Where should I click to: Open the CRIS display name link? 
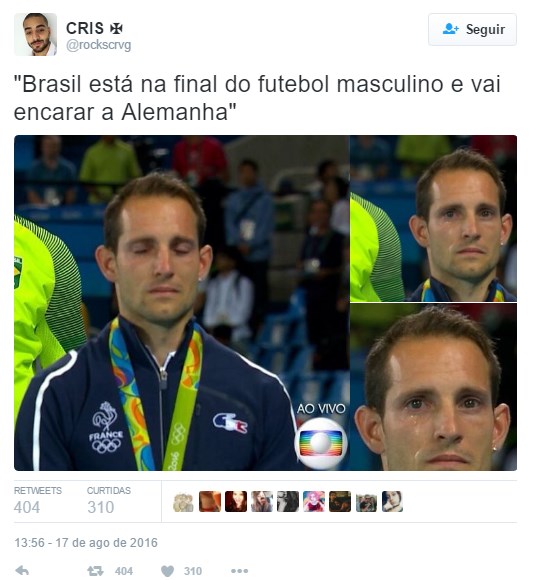[85, 28]
